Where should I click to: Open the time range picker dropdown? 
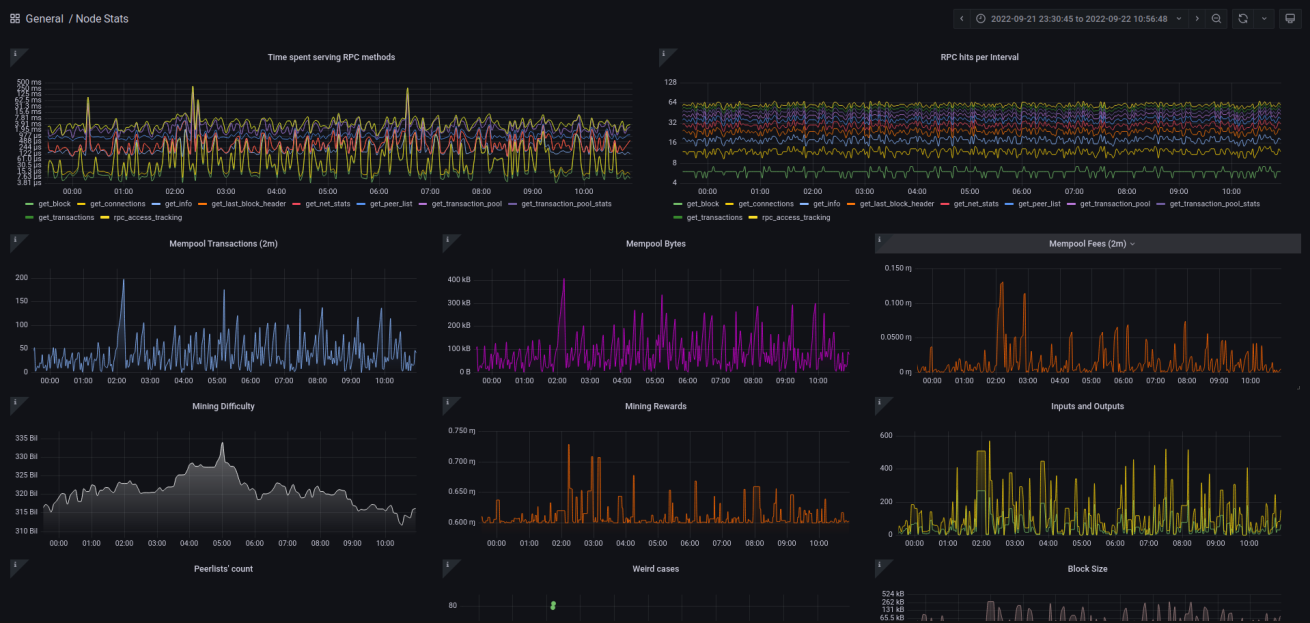click(1079, 19)
